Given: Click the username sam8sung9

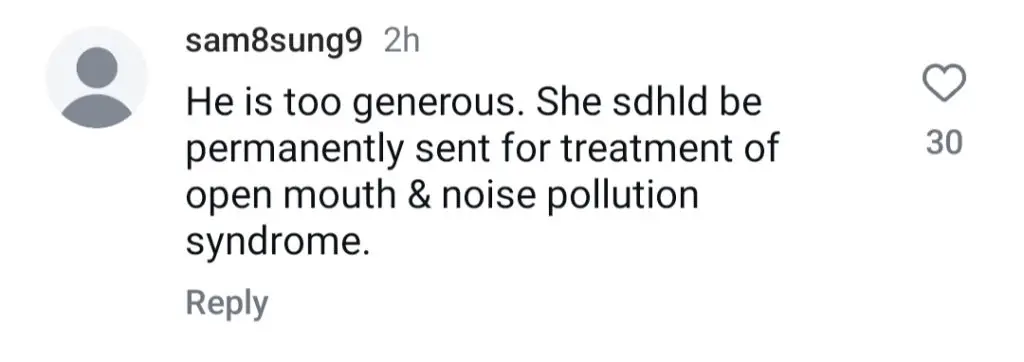Looking at the screenshot, I should pos(274,42).
